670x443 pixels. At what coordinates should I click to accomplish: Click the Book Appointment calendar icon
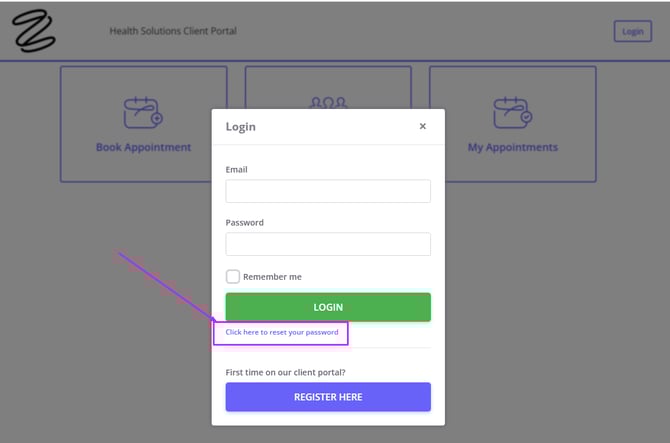(143, 112)
